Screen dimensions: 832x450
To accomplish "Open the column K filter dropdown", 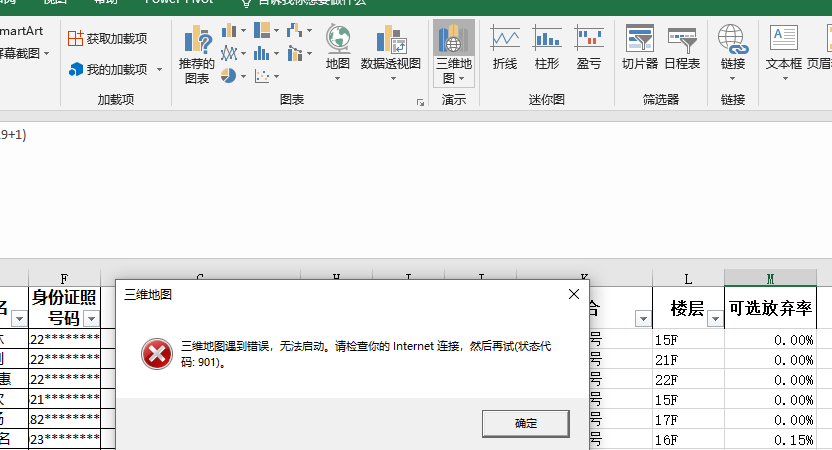I will [643, 318].
